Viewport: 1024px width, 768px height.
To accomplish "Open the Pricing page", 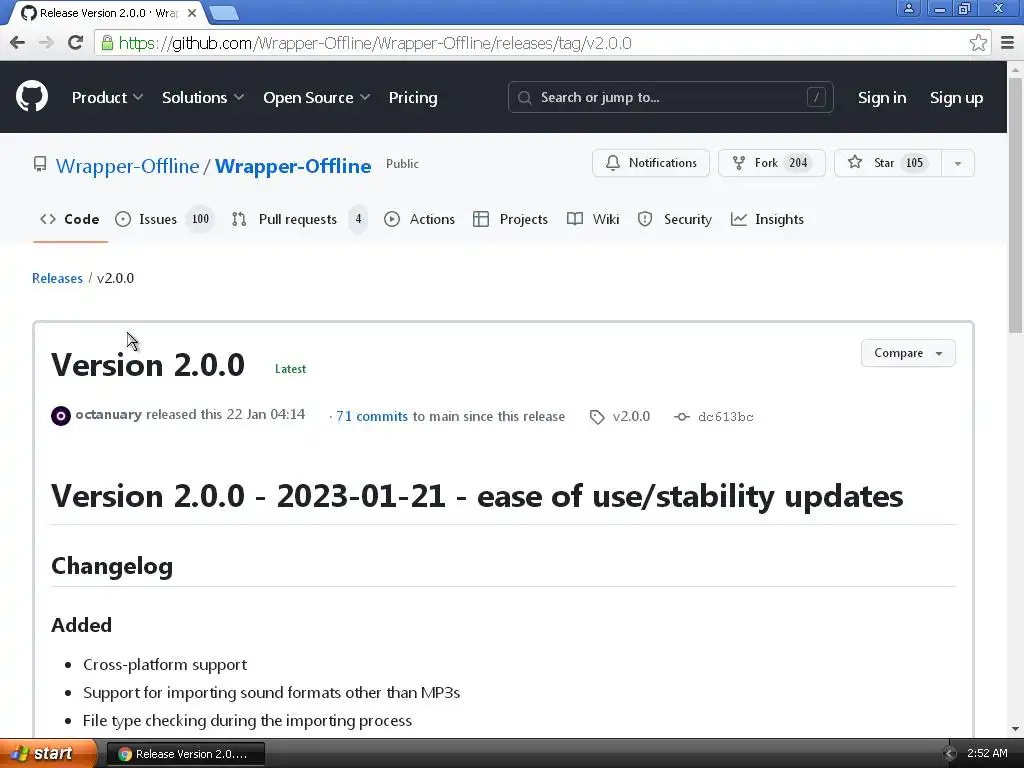I will (x=413, y=97).
